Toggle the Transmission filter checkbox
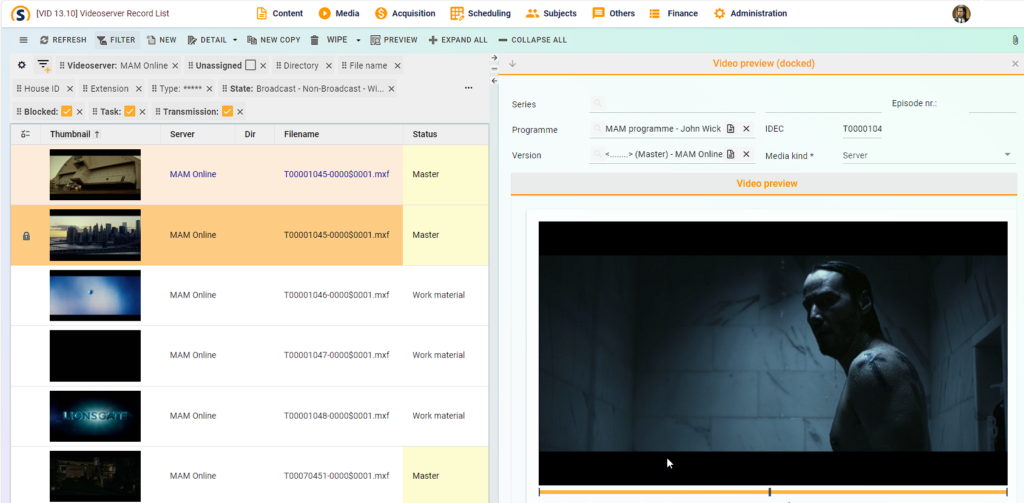 click(x=227, y=111)
